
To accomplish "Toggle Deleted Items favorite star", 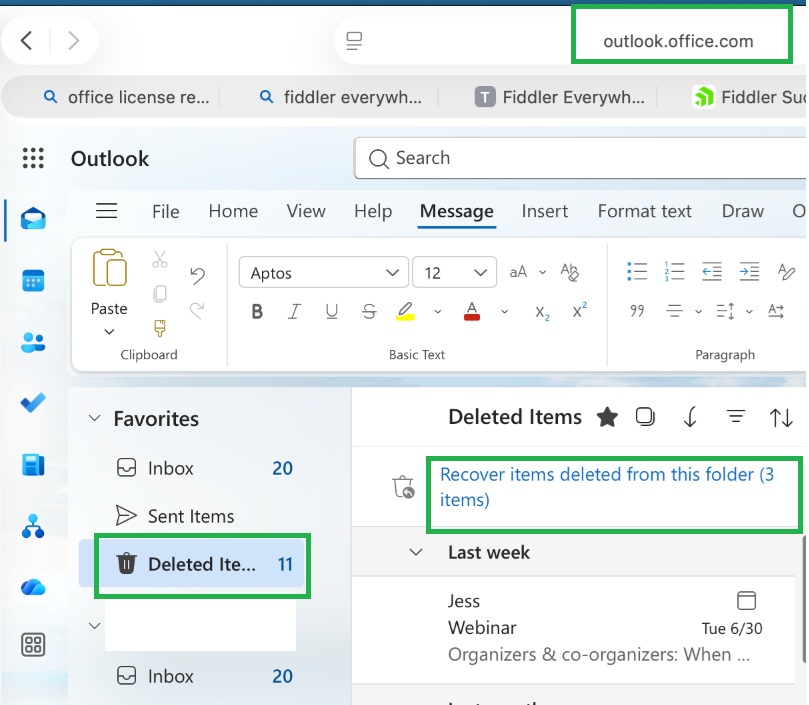I will (x=607, y=417).
